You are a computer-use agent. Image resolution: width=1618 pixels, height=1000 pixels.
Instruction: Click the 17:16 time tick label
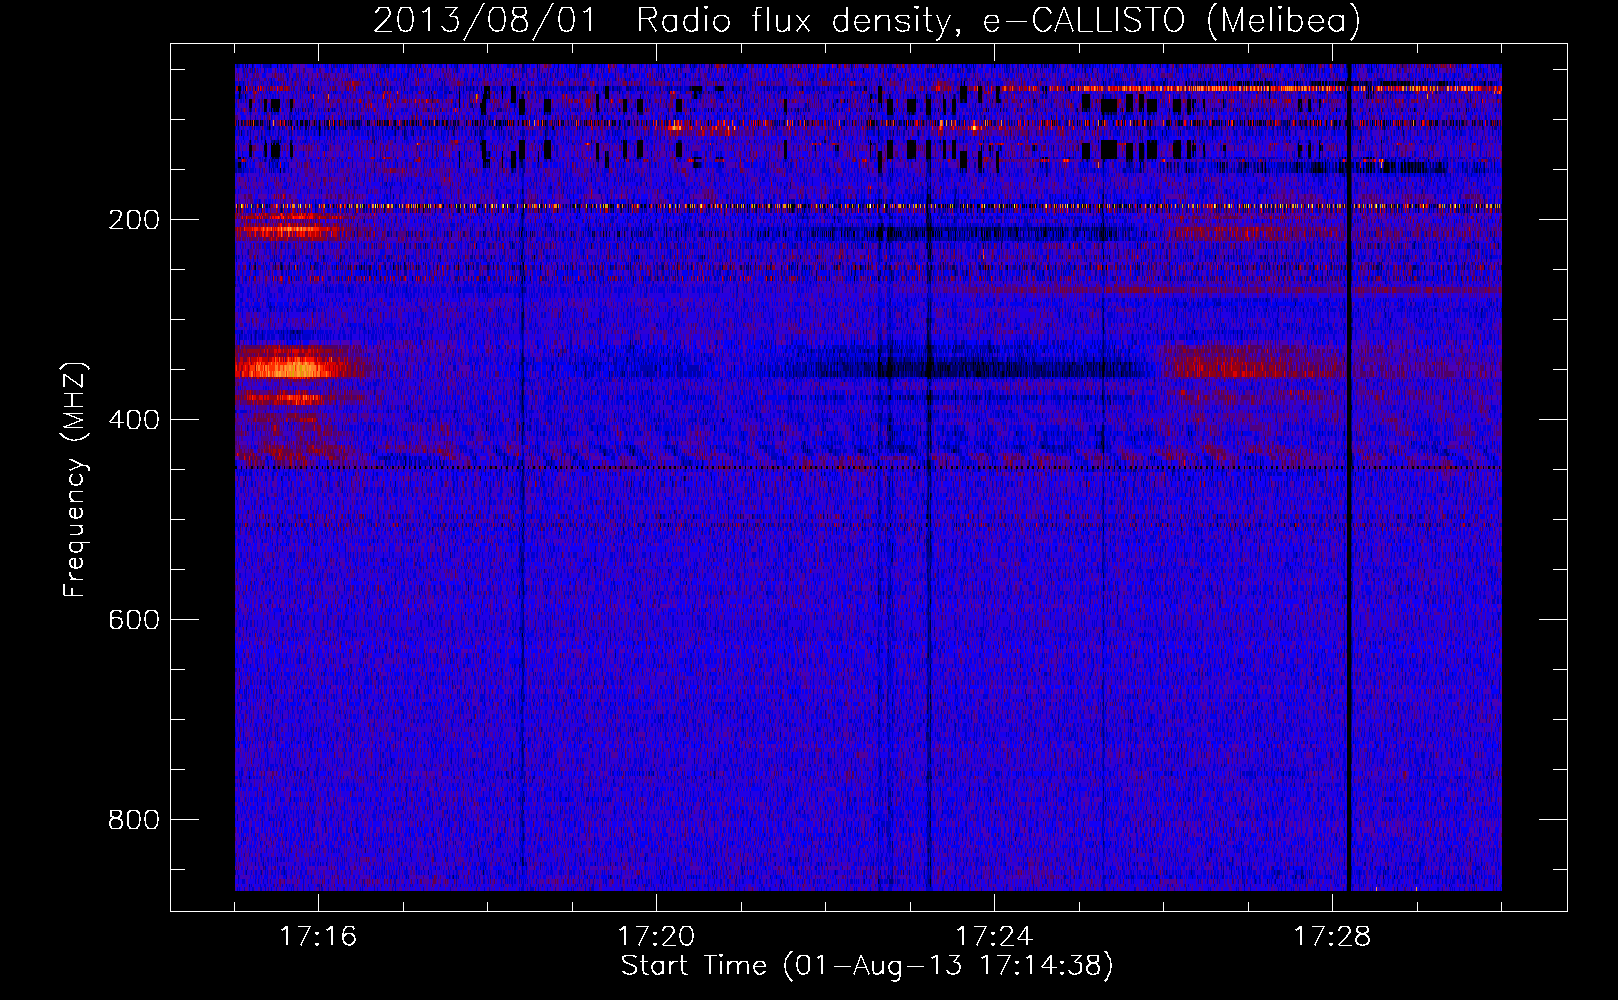pos(318,936)
